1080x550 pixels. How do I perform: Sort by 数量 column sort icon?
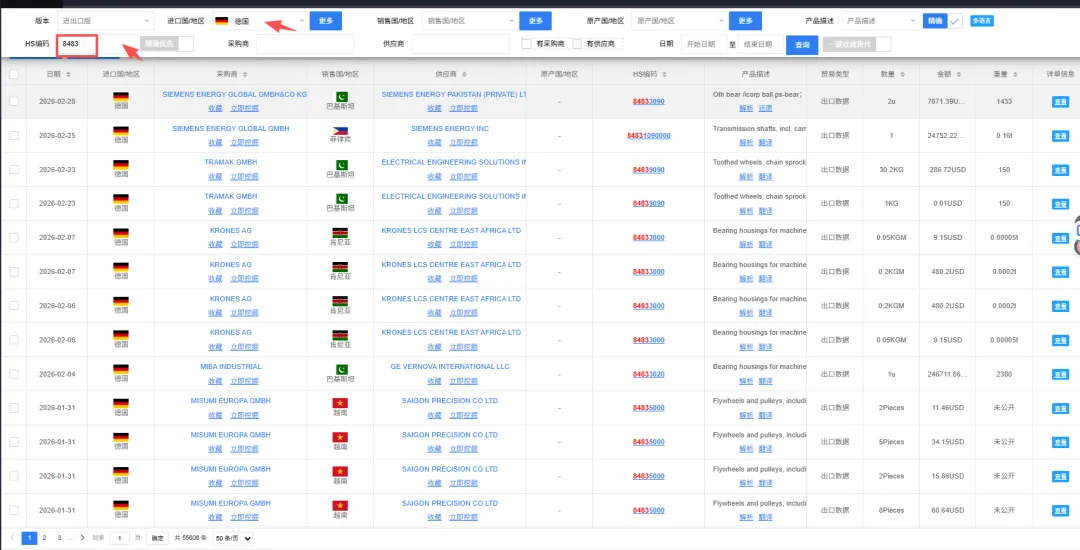[902, 74]
